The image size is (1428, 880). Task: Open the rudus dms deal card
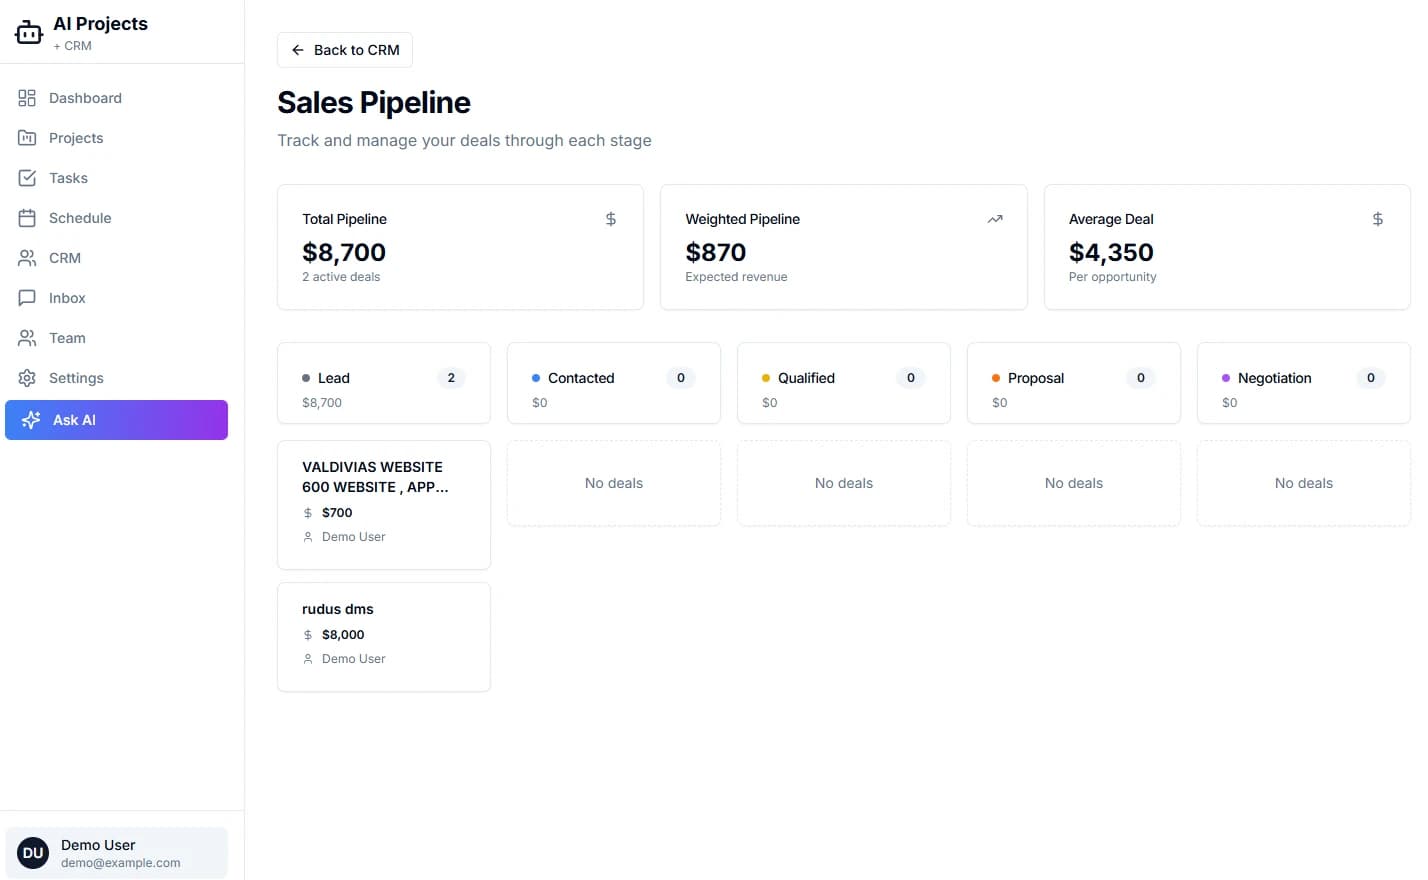pyautogui.click(x=383, y=636)
